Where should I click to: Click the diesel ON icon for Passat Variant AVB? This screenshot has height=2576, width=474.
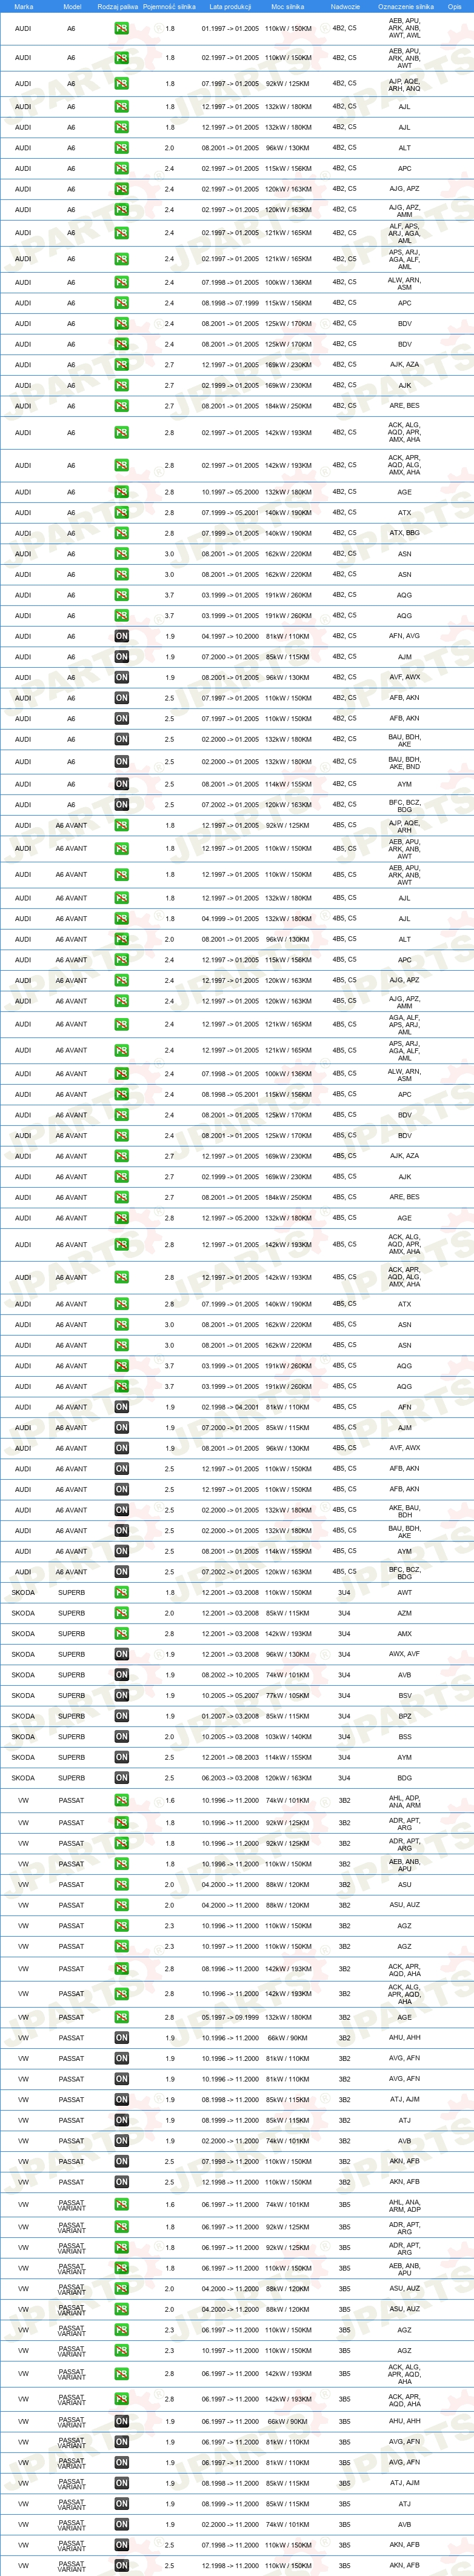tap(121, 2524)
